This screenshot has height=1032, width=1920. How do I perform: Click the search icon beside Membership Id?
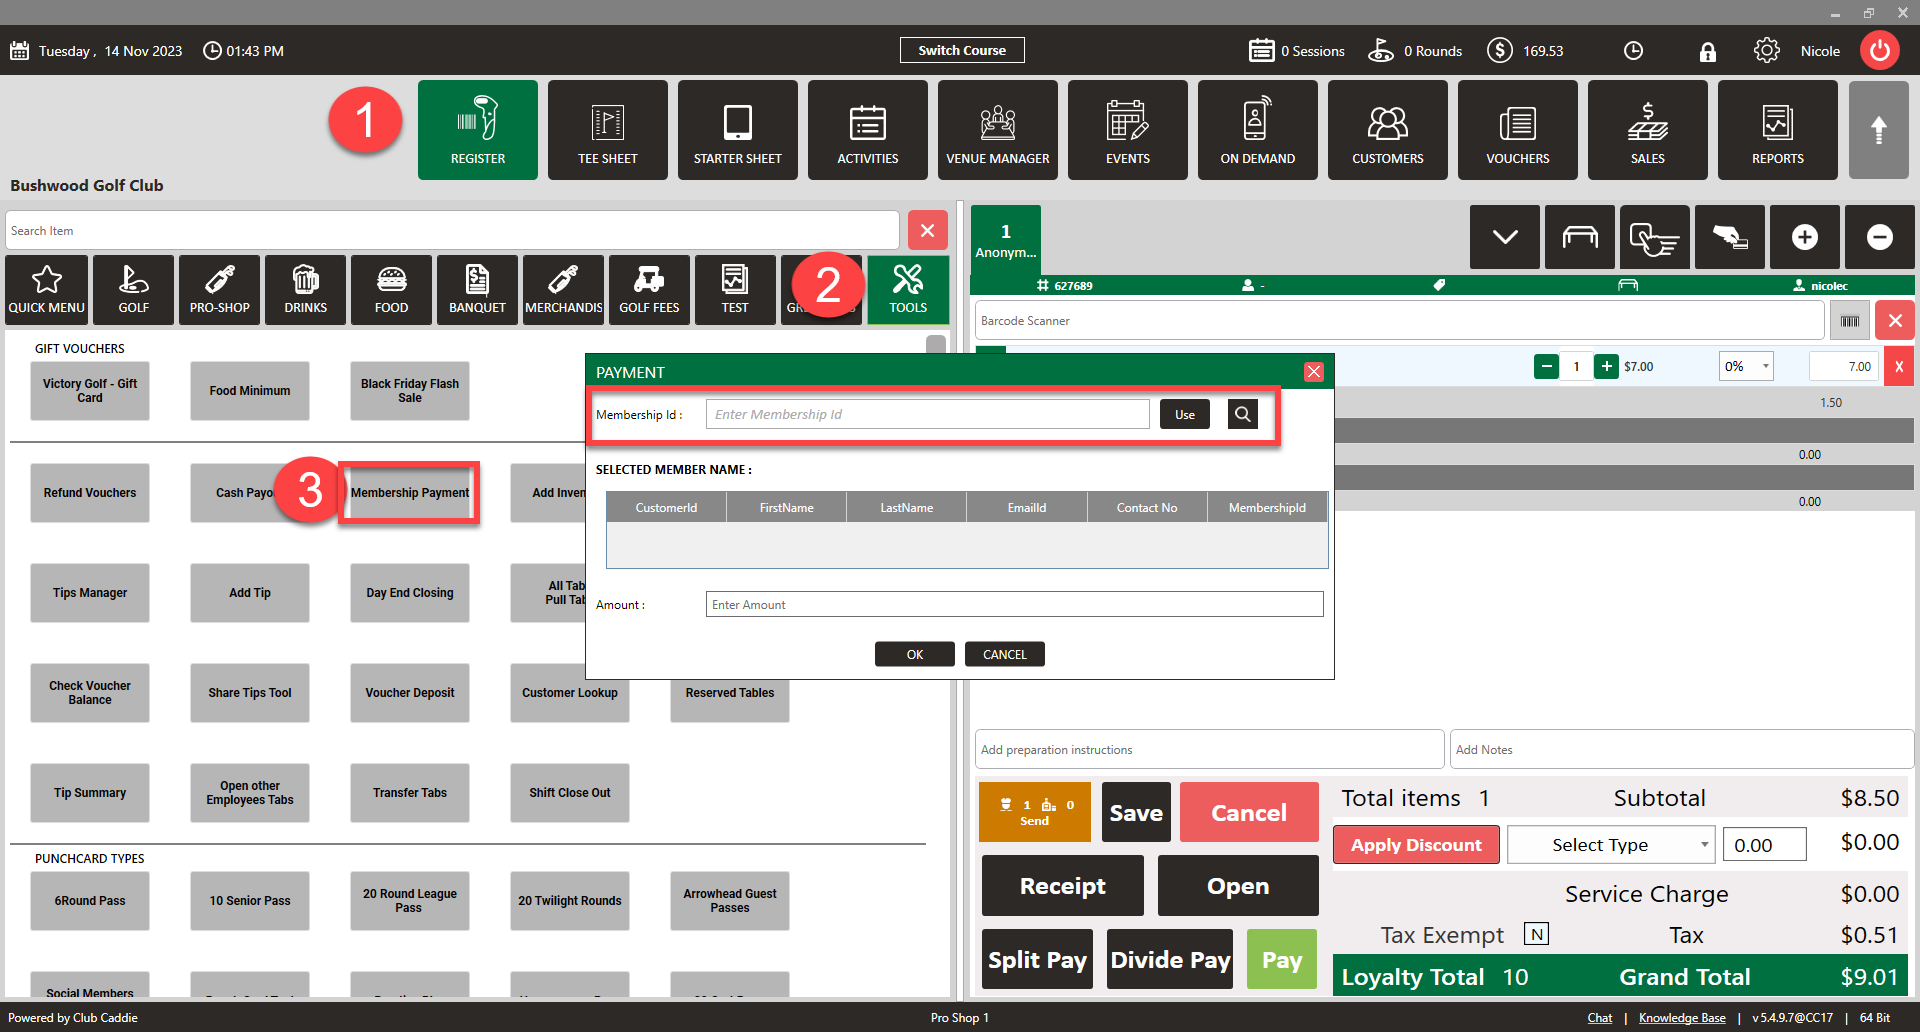pos(1242,414)
